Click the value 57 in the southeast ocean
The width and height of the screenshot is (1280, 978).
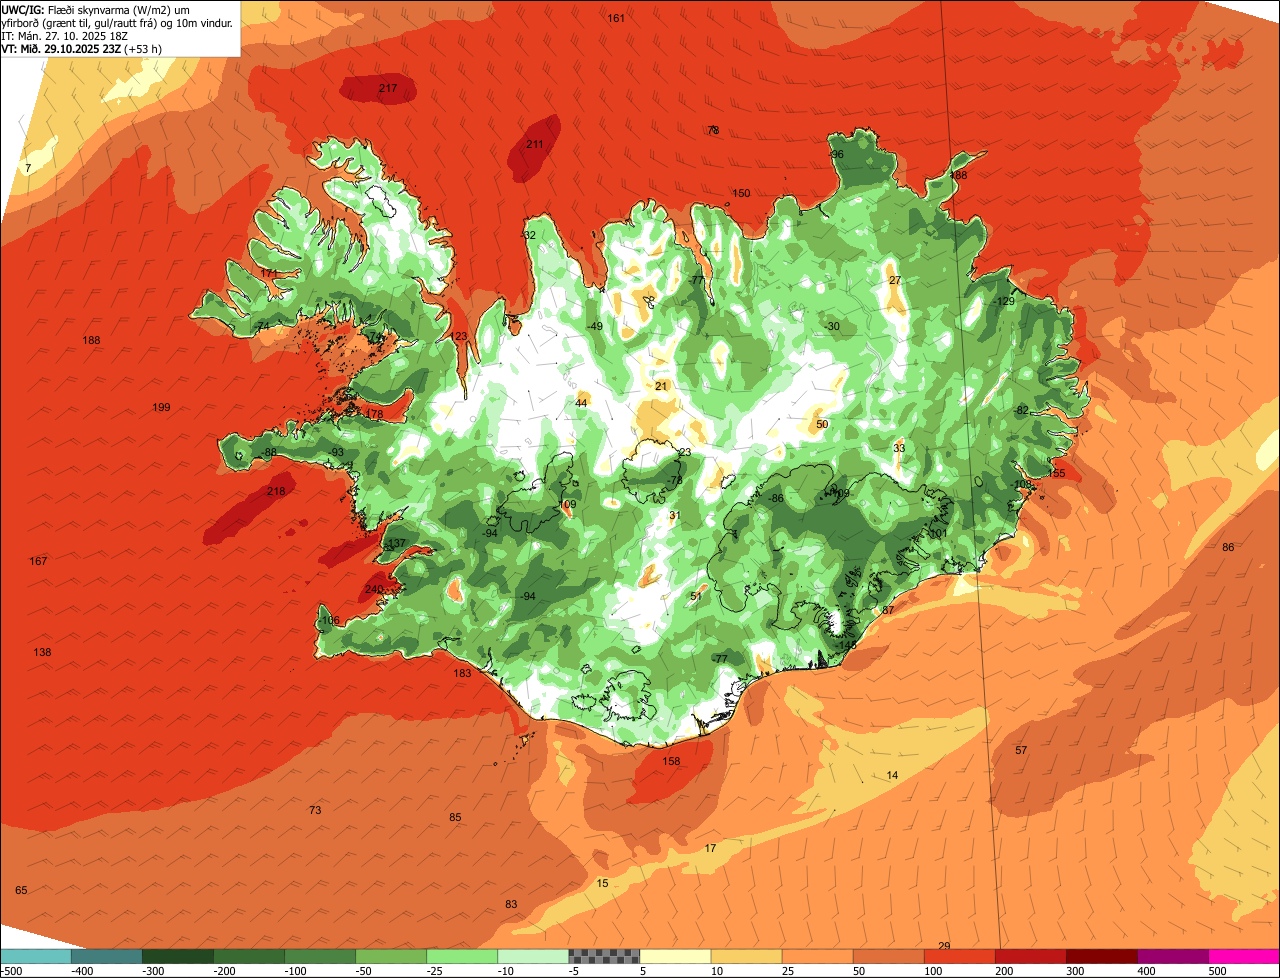pos(1021,750)
